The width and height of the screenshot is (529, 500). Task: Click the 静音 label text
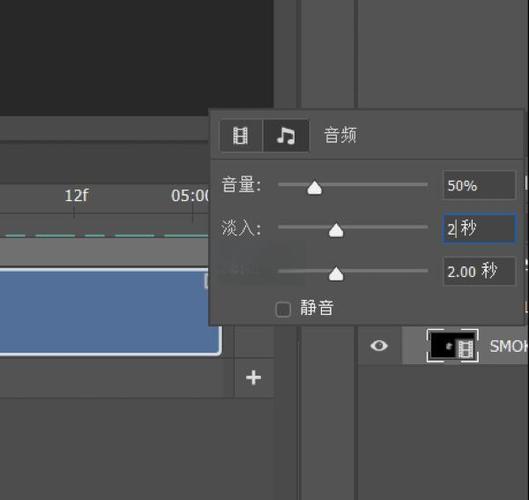(x=316, y=308)
